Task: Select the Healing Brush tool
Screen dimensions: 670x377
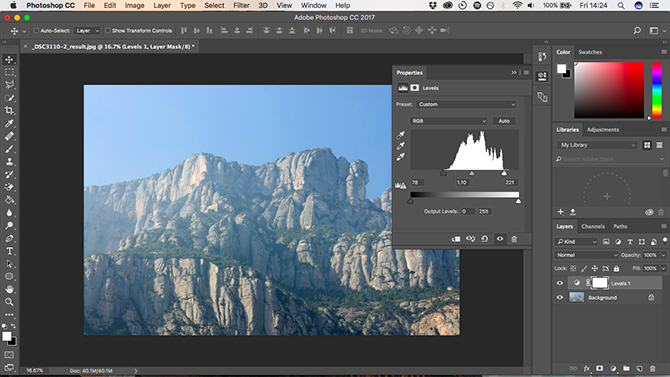Action: pyautogui.click(x=9, y=136)
